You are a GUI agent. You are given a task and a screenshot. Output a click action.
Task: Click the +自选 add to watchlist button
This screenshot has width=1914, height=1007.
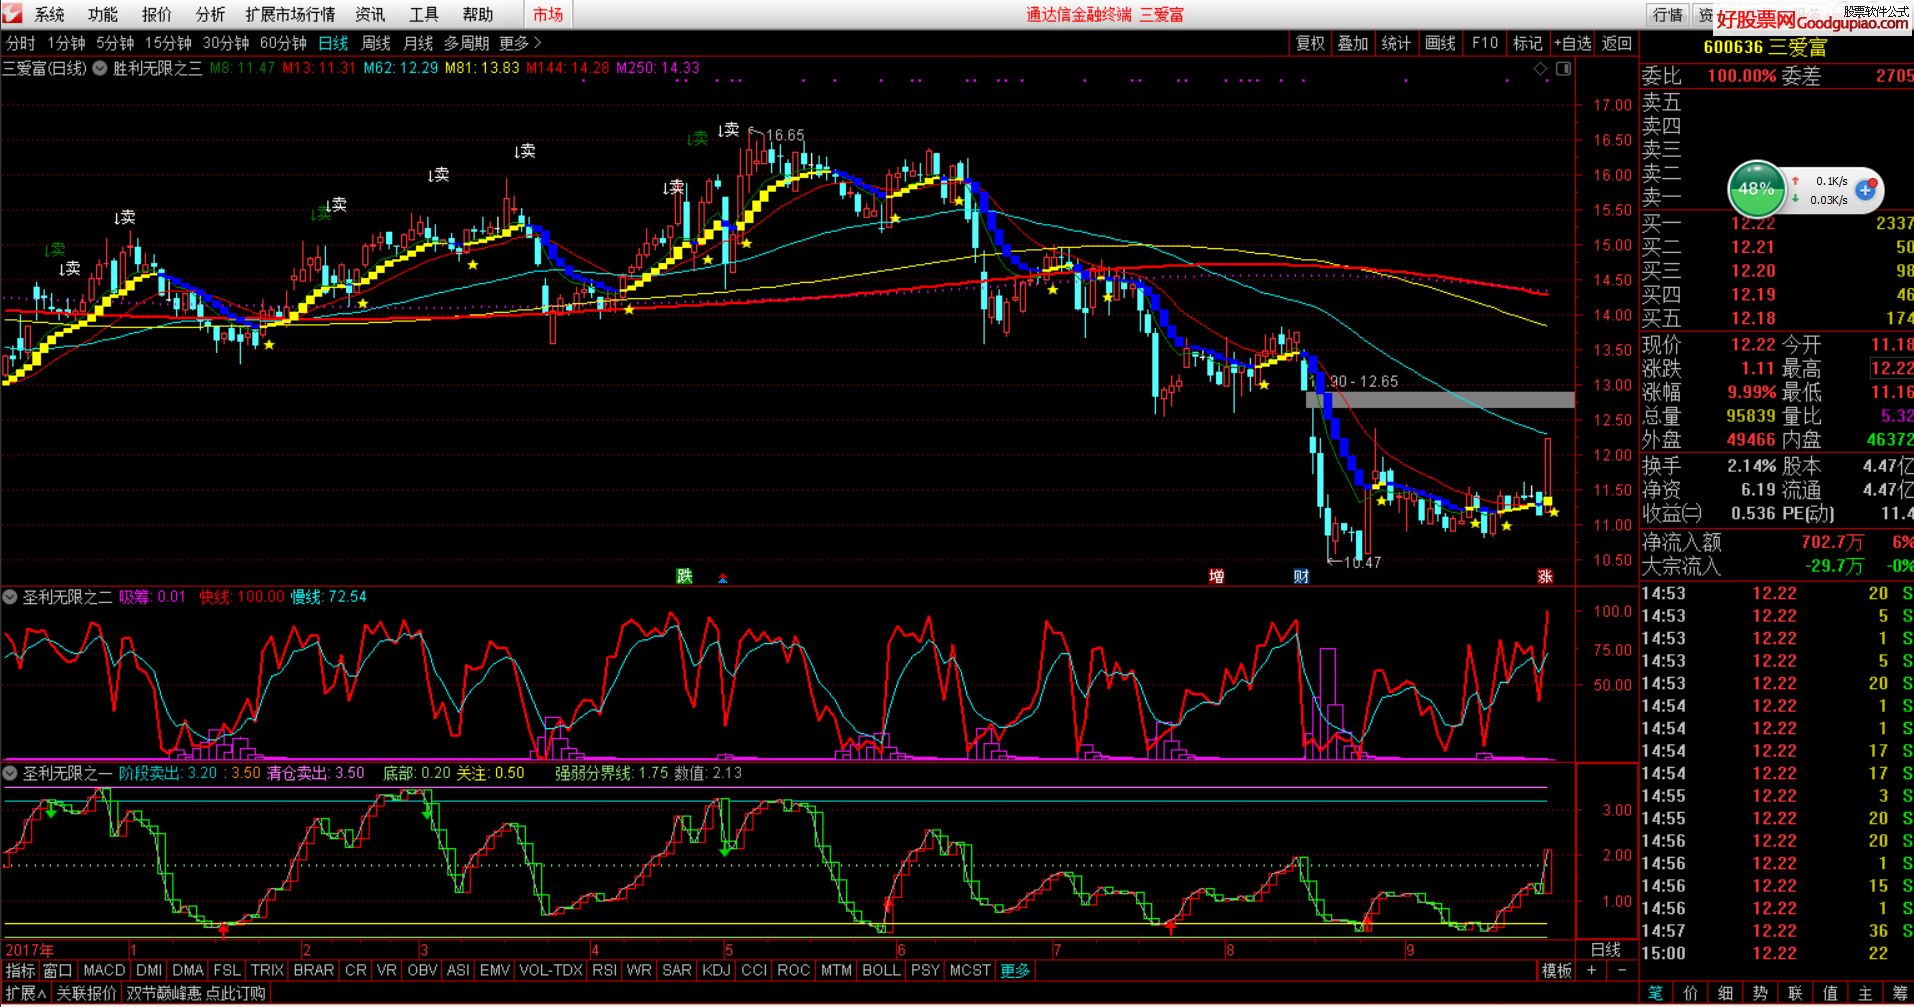1572,43
